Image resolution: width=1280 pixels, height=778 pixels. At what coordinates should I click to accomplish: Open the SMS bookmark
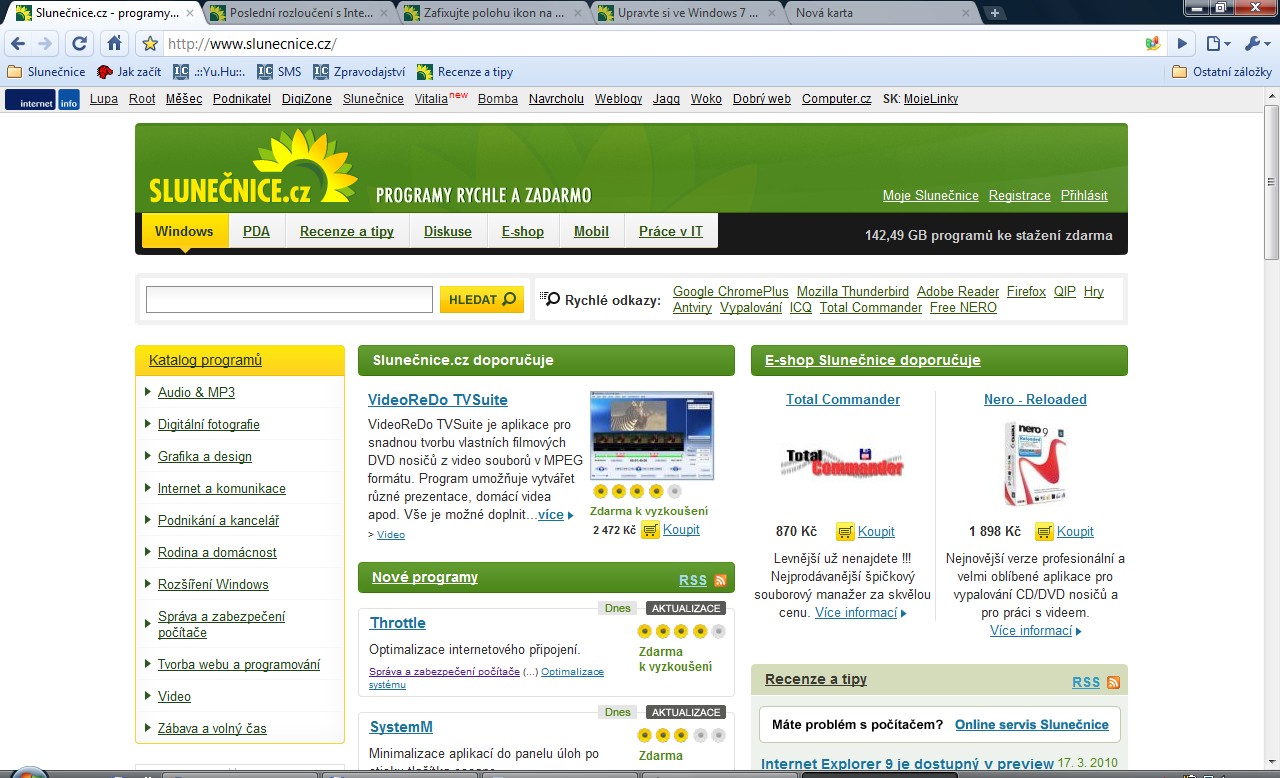pyautogui.click(x=279, y=72)
